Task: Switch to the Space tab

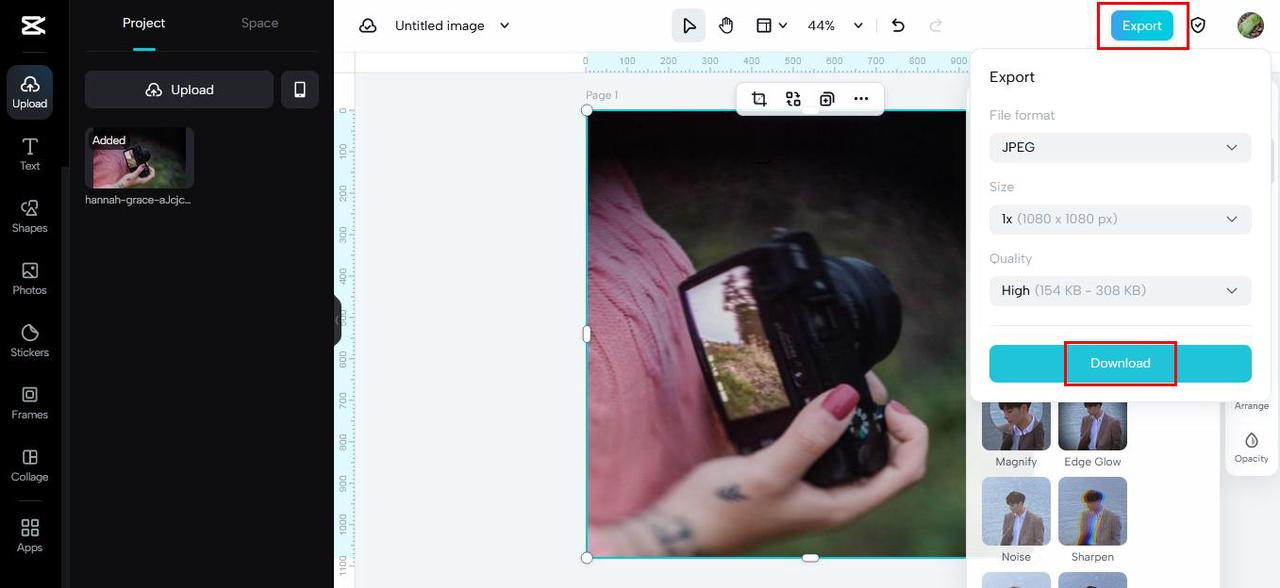Action: pos(260,24)
